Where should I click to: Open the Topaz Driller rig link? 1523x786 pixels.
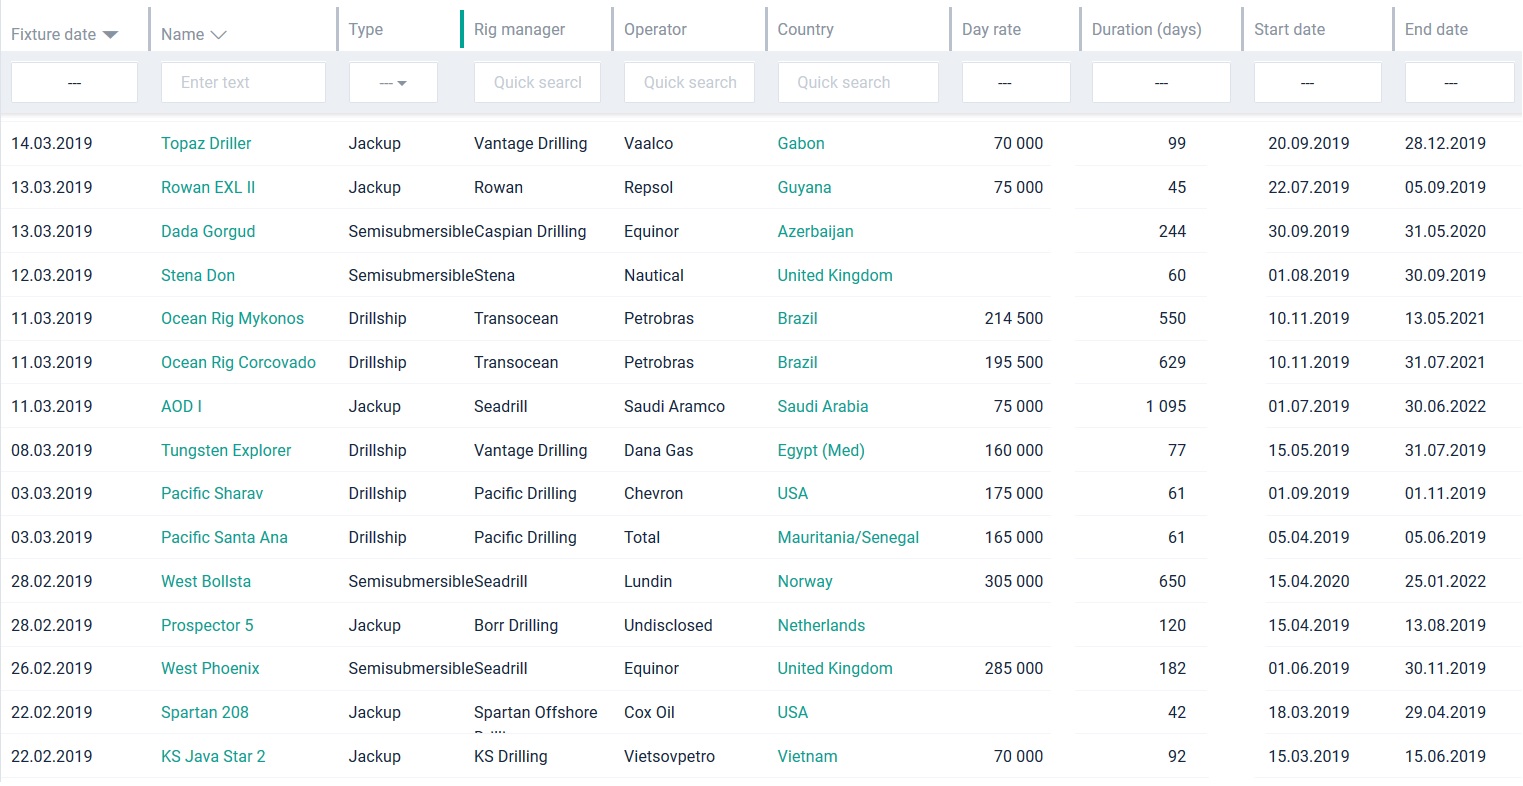(x=206, y=144)
